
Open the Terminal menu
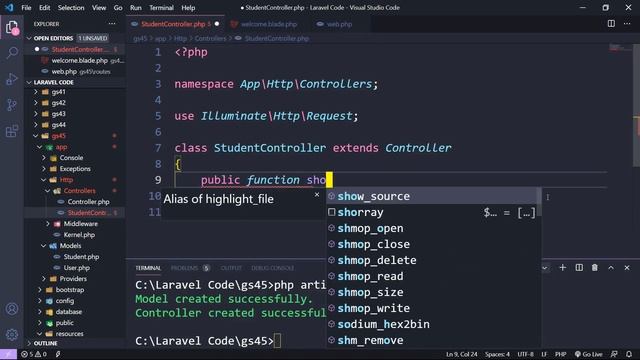click(161, 7)
